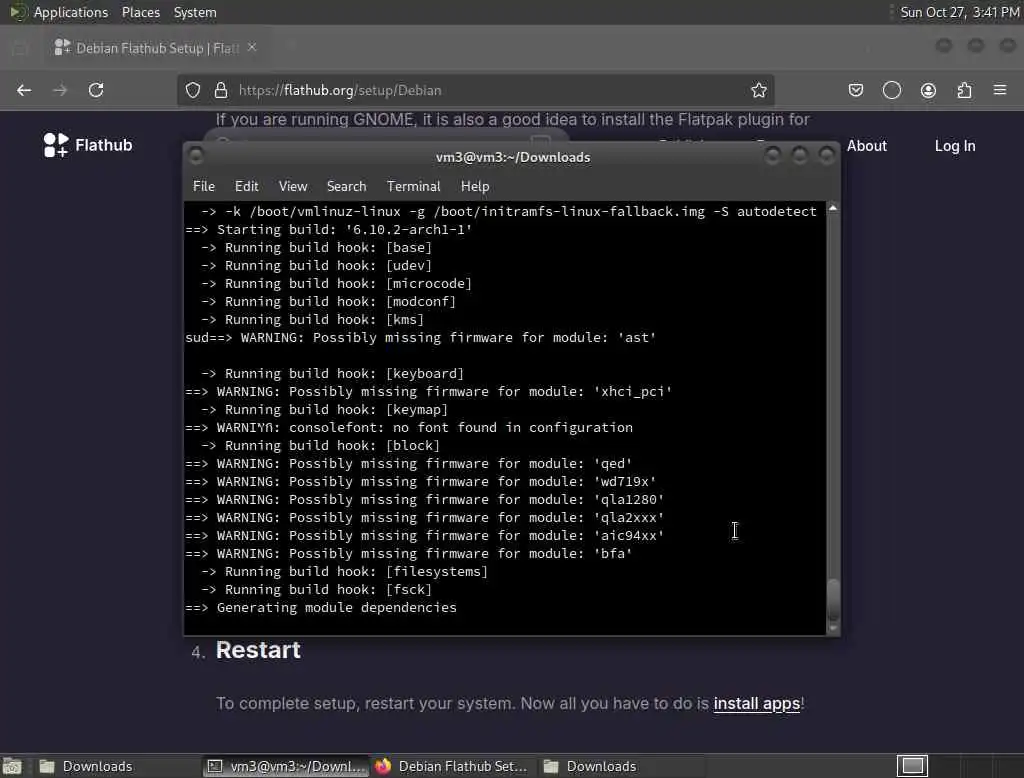Close the Debian Flathub Setup tab

click(x=252, y=47)
